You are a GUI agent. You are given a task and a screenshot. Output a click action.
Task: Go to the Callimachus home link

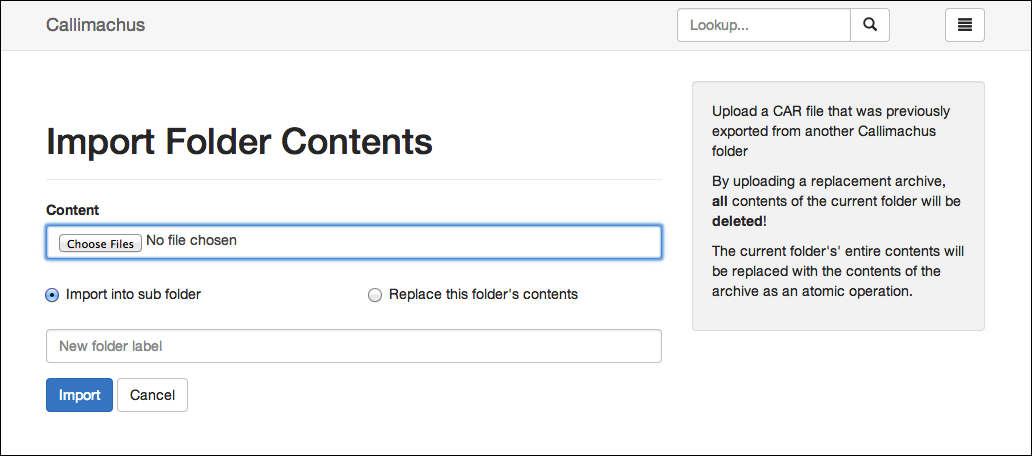95,25
